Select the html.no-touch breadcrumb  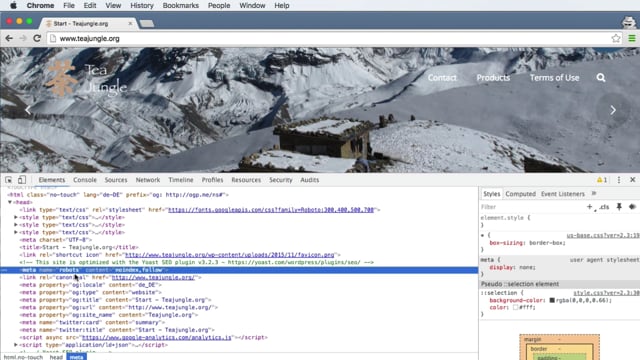tap(23, 357)
